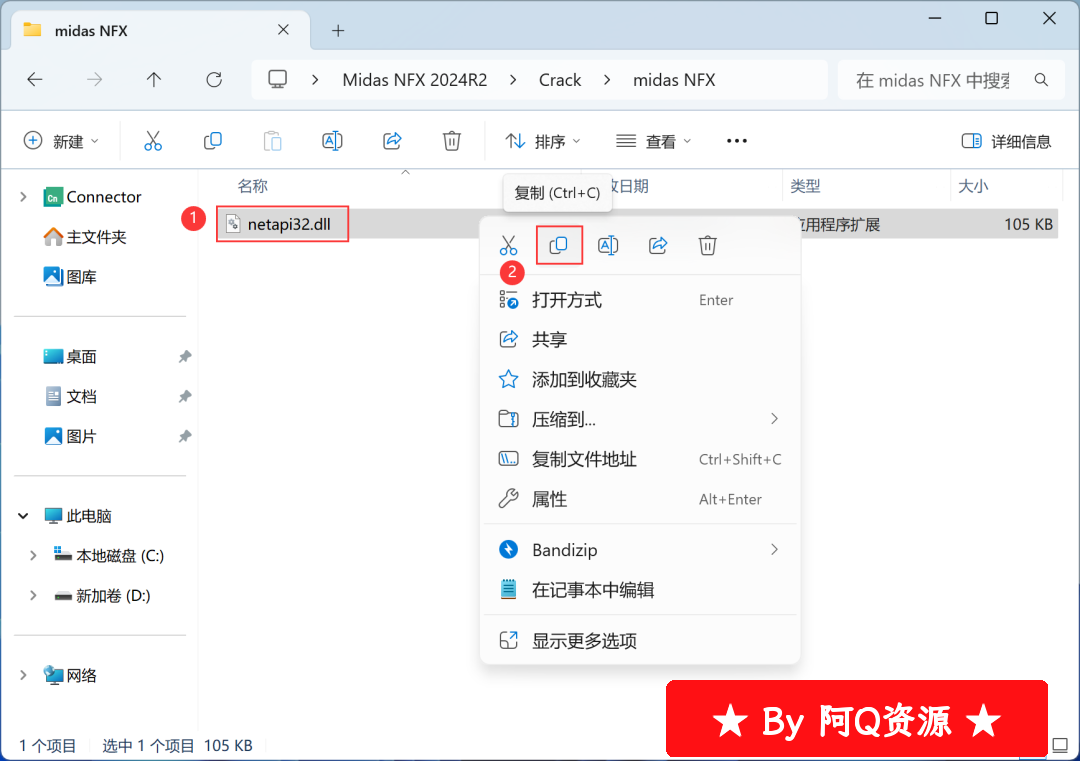Screen dimensions: 1080x761
Task: Click the chevron after Crack in the breadcrumb
Action: point(607,80)
